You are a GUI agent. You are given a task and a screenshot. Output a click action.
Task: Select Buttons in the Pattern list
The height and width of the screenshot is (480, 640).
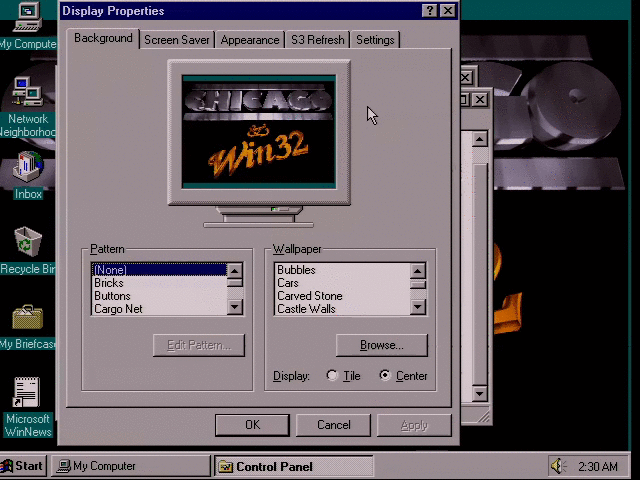159,296
